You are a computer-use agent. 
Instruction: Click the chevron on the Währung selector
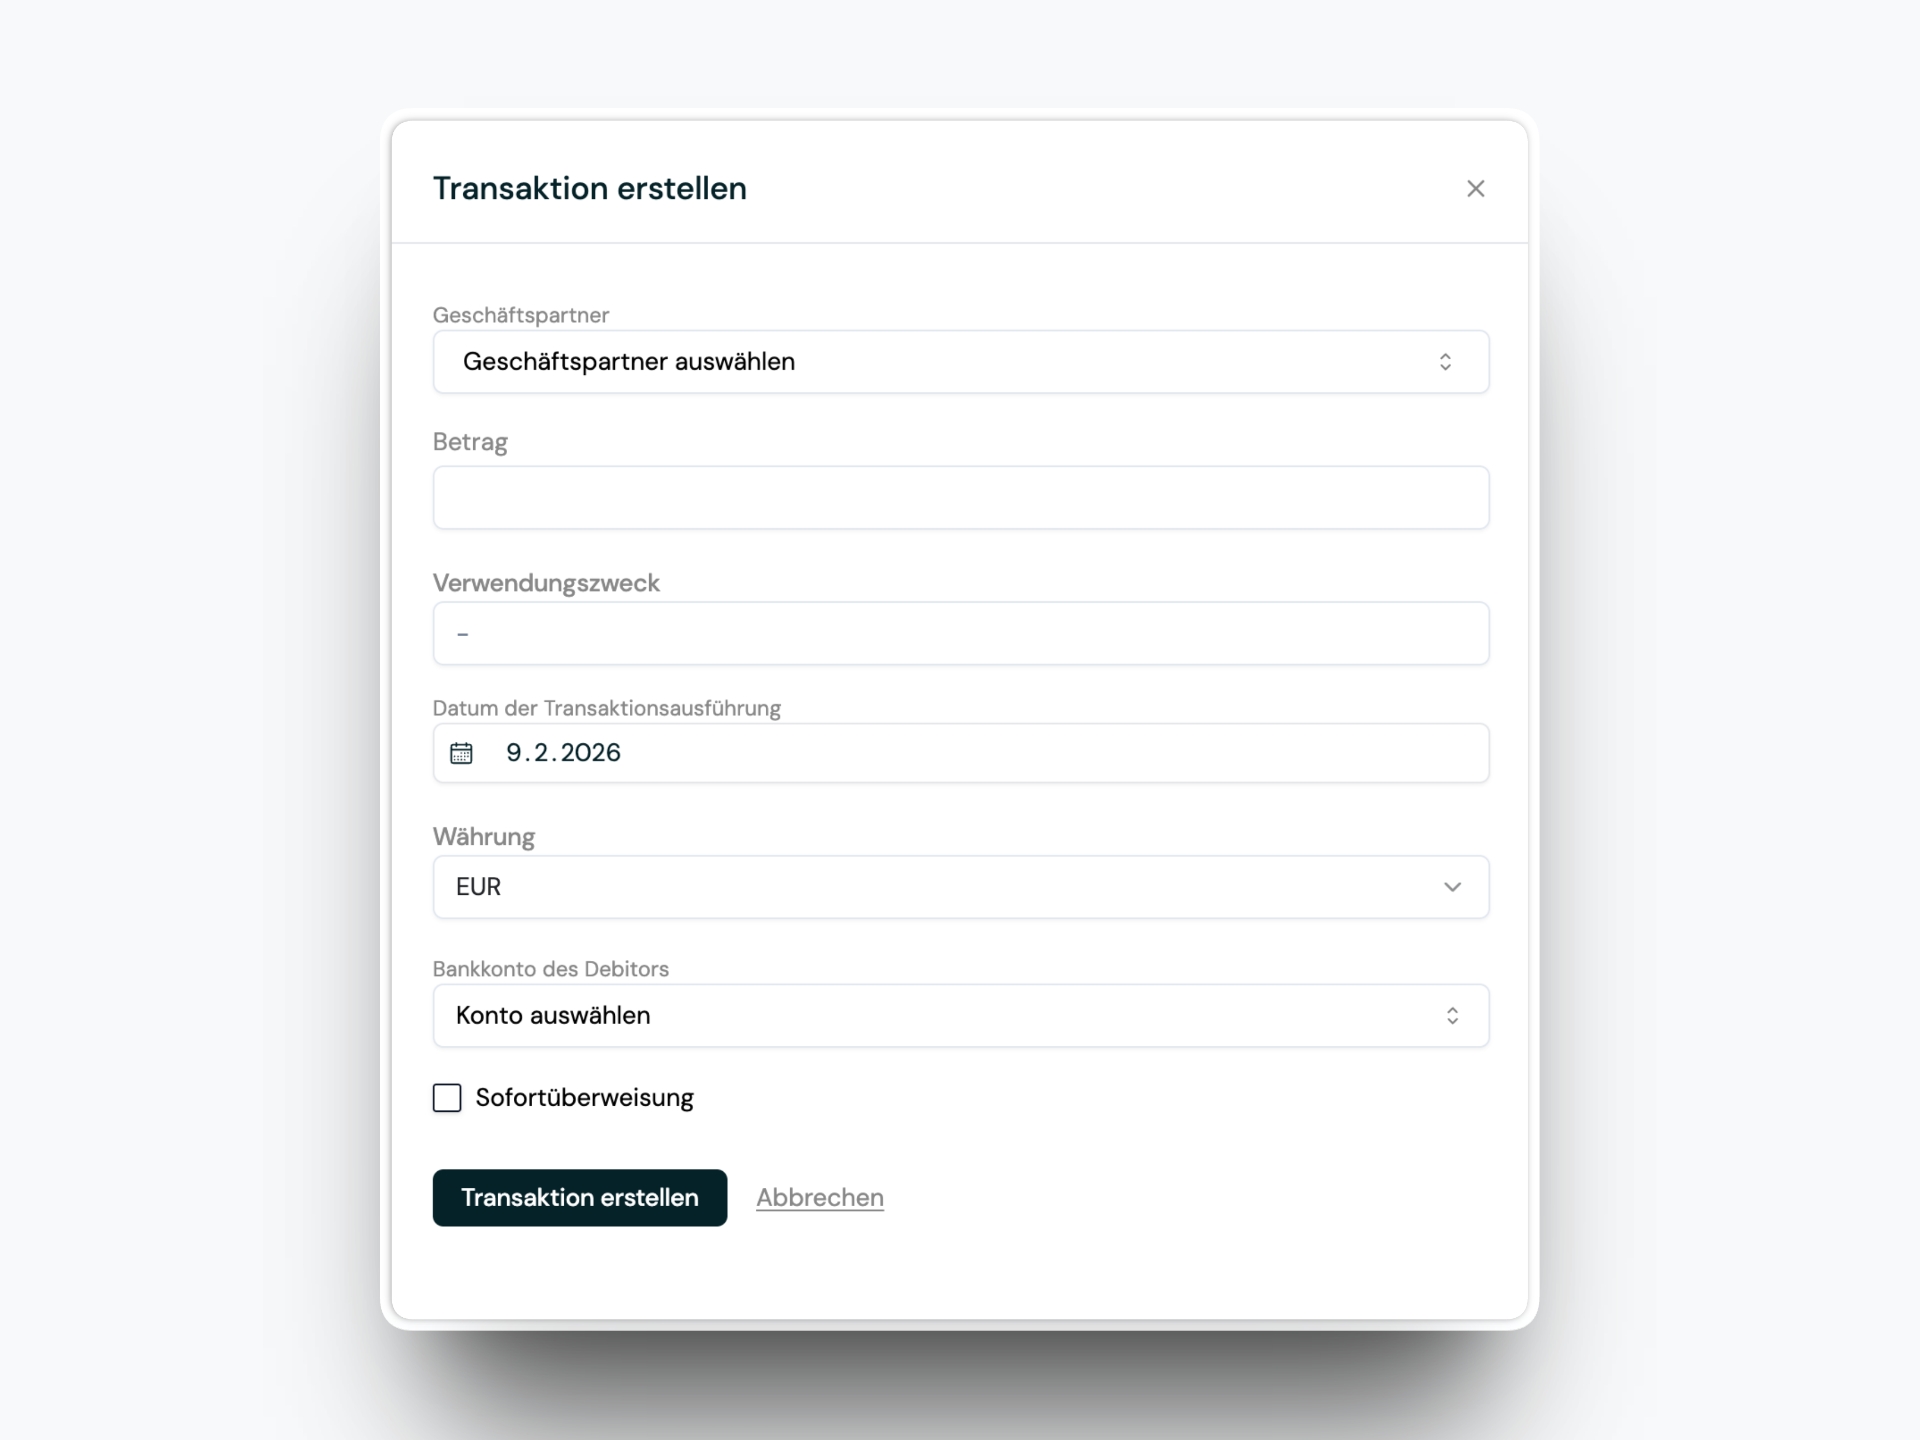coord(1453,887)
